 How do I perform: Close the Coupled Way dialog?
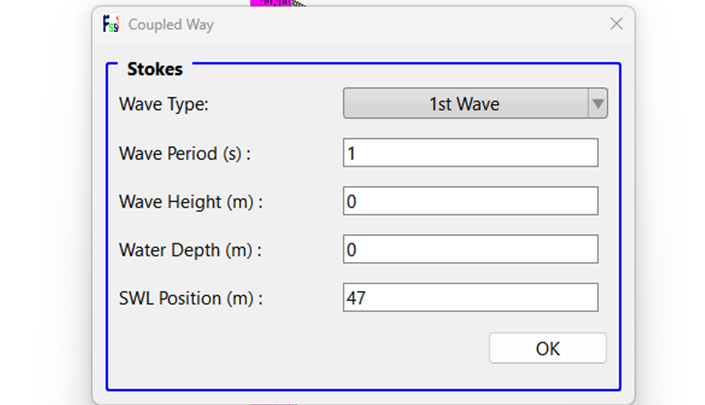point(616,23)
